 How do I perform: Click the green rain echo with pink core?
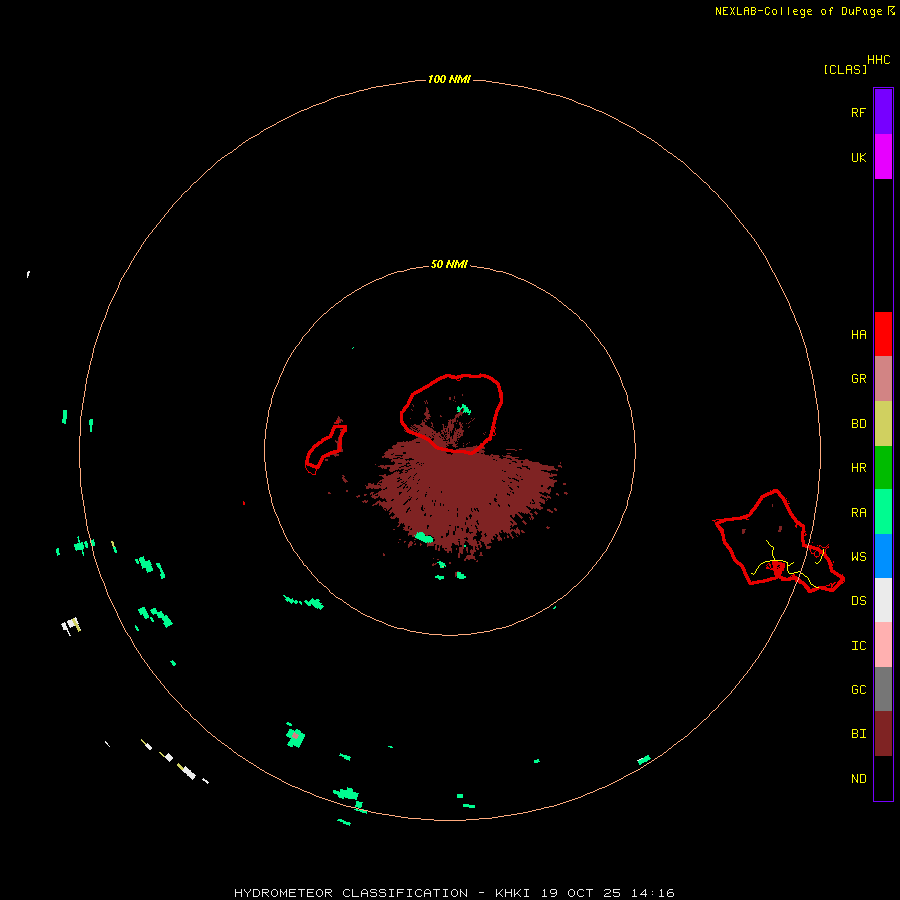(x=295, y=736)
